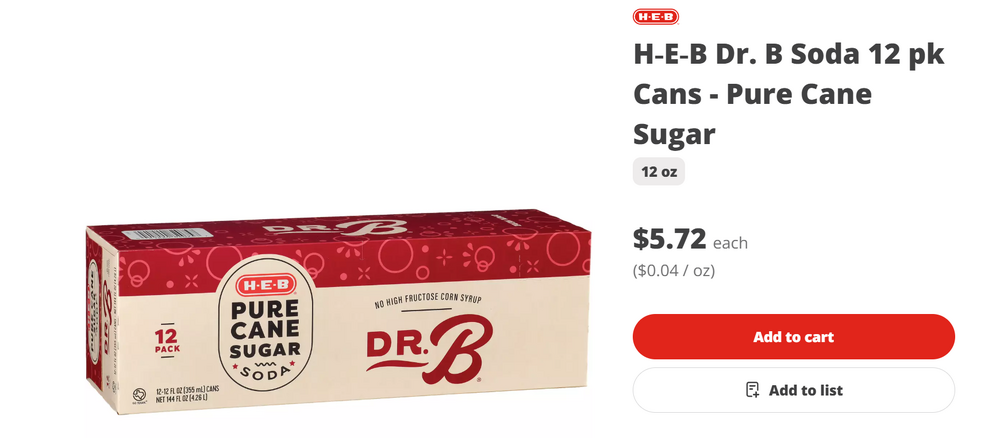Add the Dr. B soda to cart
This screenshot has height=438, width=1000.
(793, 337)
